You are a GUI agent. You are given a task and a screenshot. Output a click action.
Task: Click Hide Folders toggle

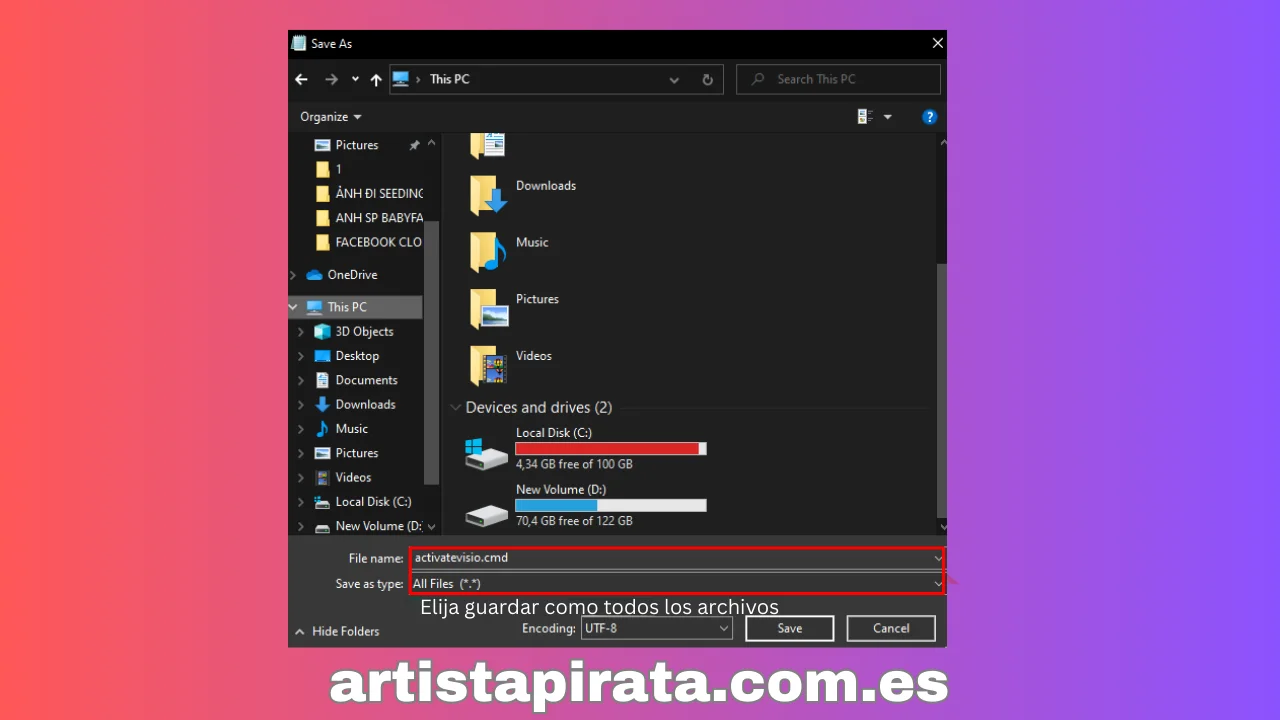coord(337,632)
